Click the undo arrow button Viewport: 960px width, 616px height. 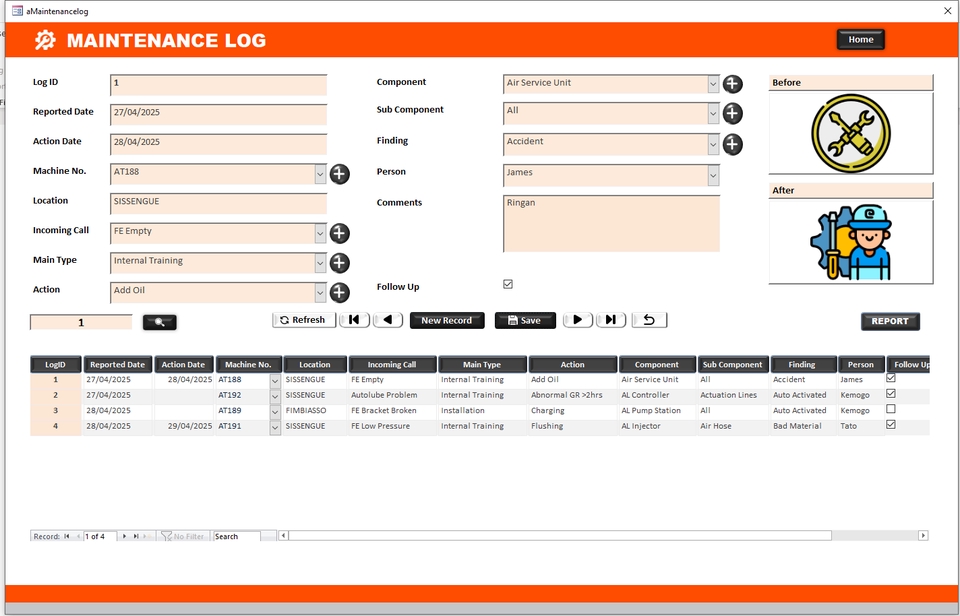(x=649, y=320)
